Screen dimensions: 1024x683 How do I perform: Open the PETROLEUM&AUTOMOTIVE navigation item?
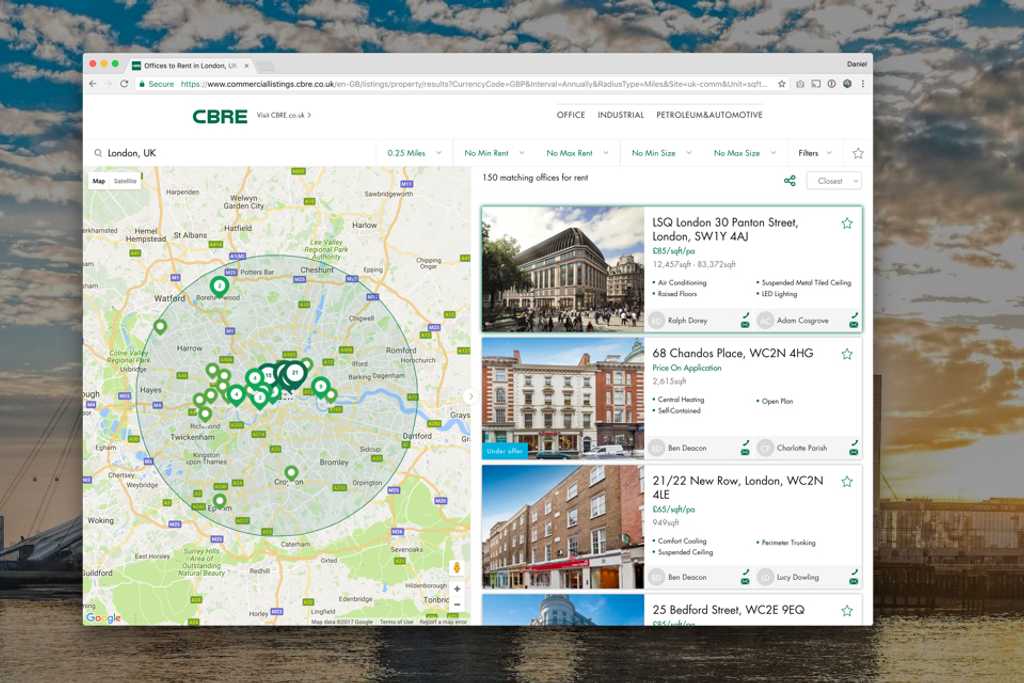pos(709,115)
